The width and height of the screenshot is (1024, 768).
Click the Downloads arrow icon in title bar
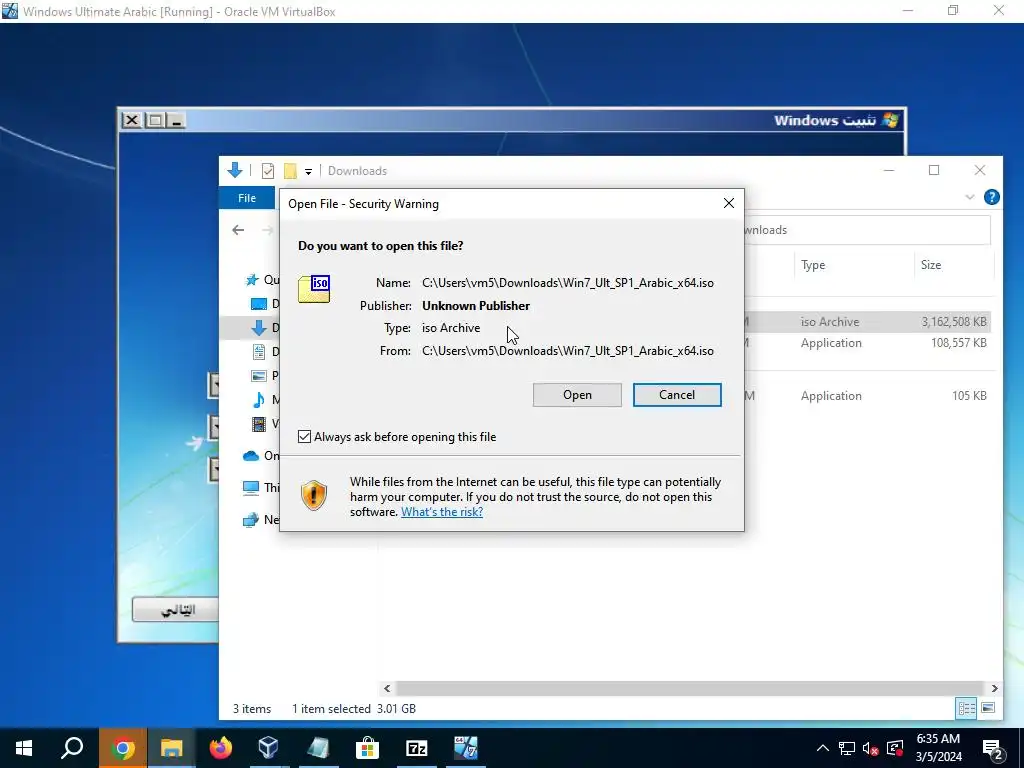coord(234,170)
